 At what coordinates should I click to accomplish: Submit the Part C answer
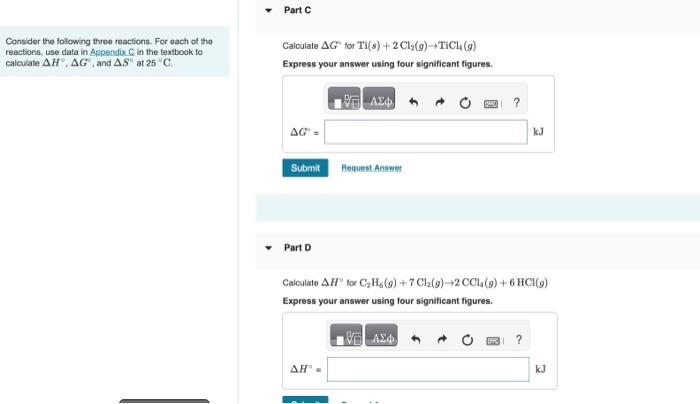point(305,168)
